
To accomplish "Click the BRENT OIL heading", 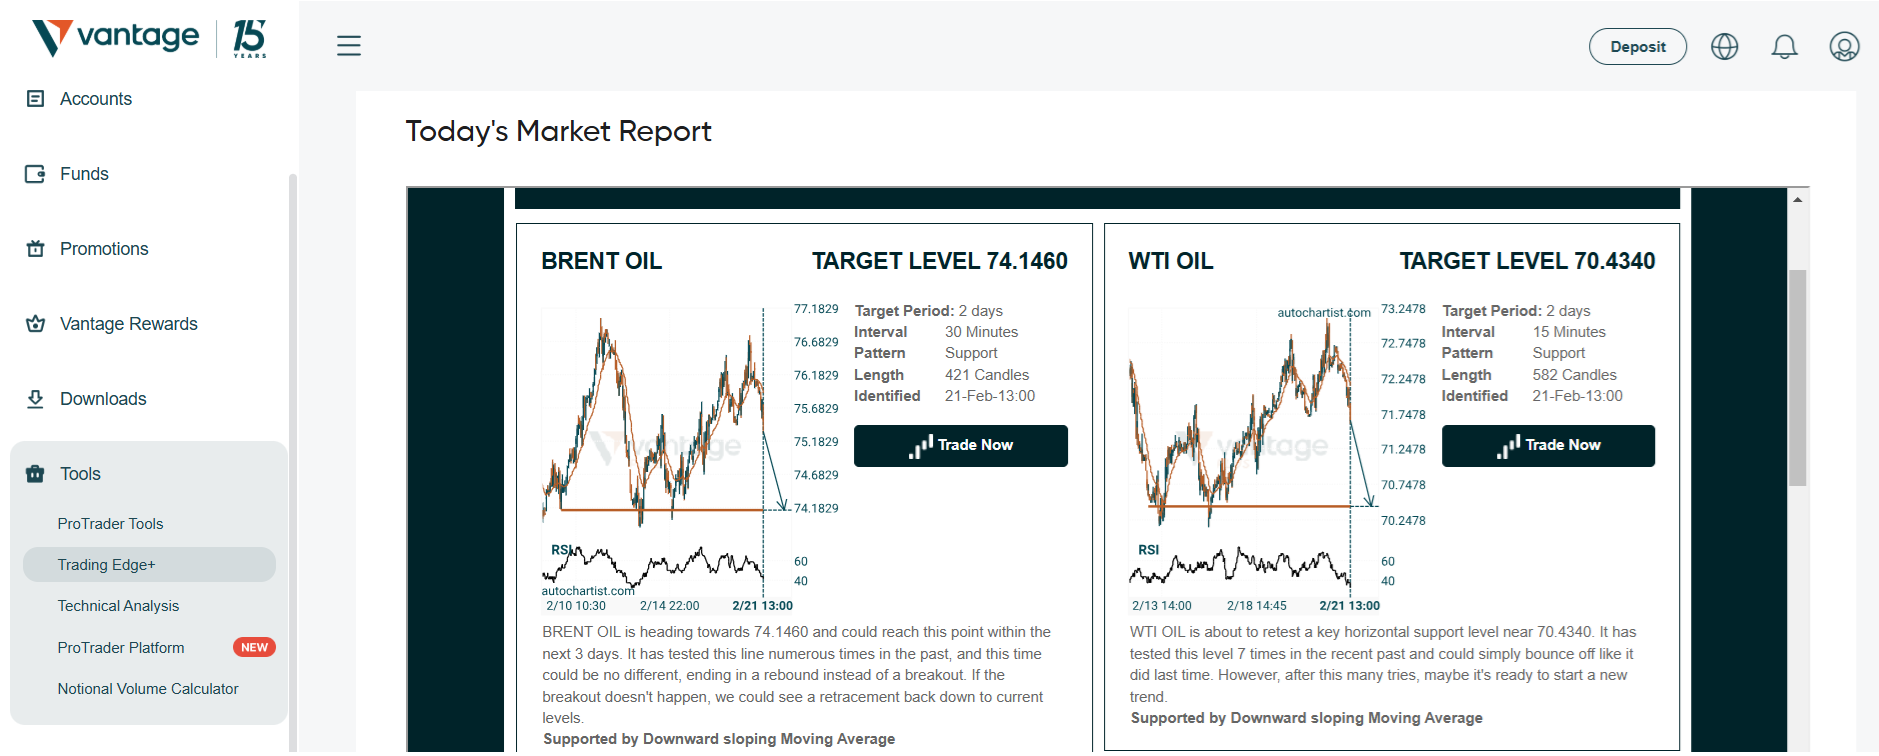I will [602, 261].
